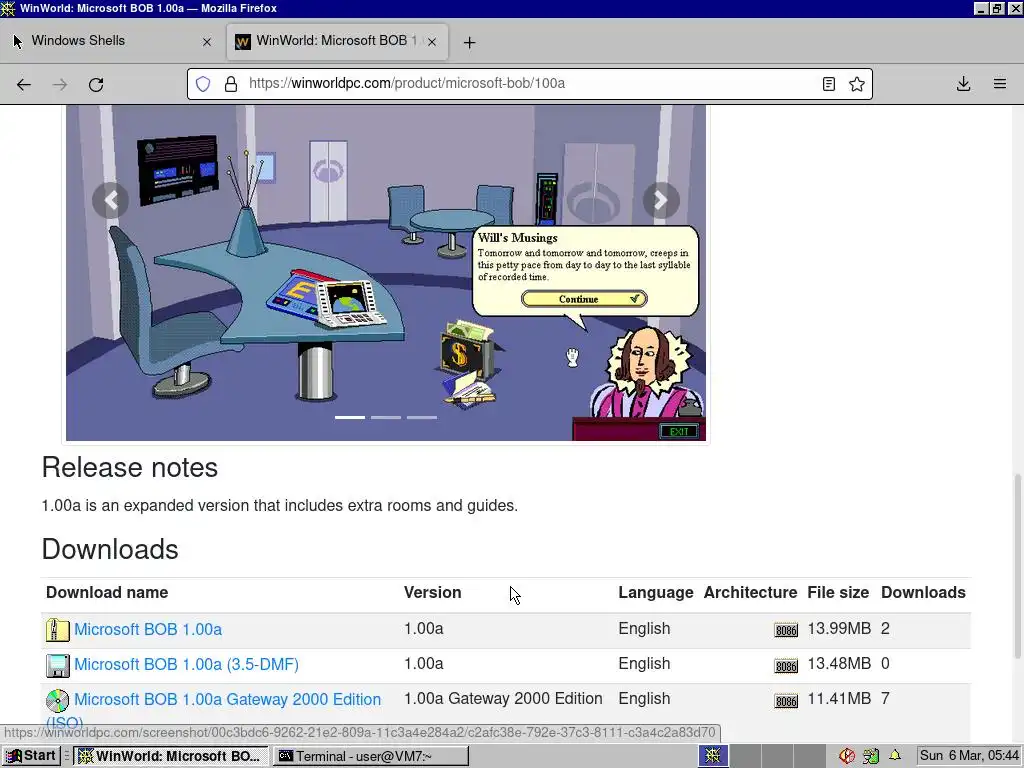Viewport: 1024px width, 768px height.
Task: Click the Version column header
Action: 432,593
